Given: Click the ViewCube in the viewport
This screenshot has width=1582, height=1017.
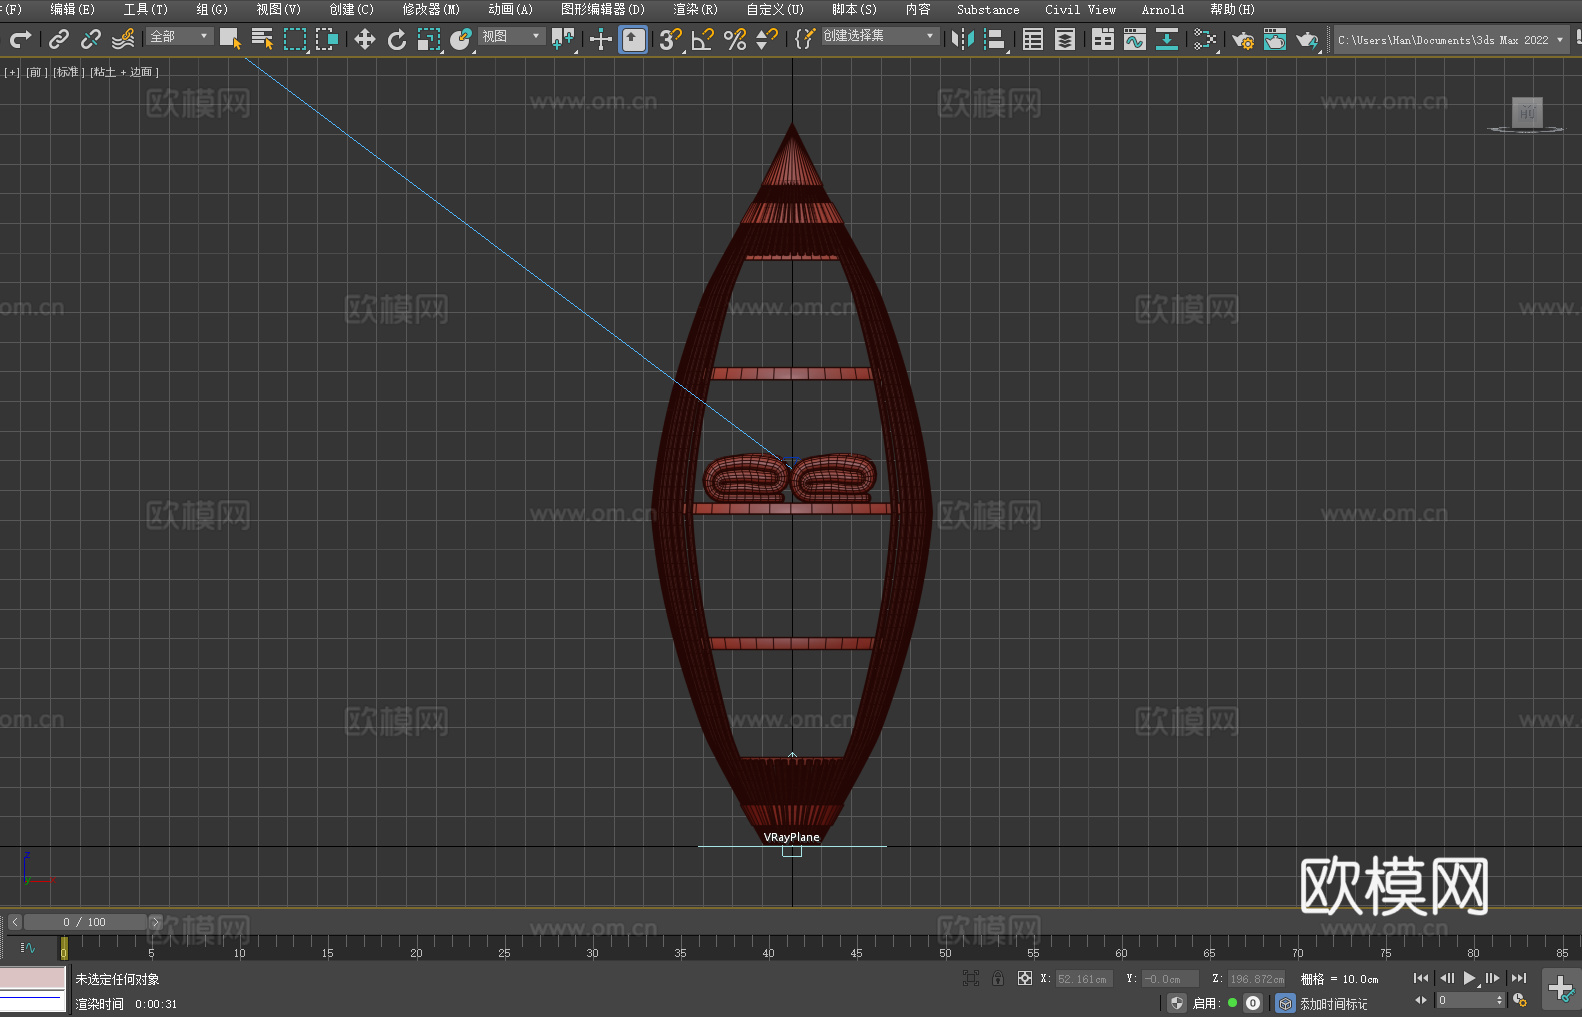Looking at the screenshot, I should tap(1526, 113).
